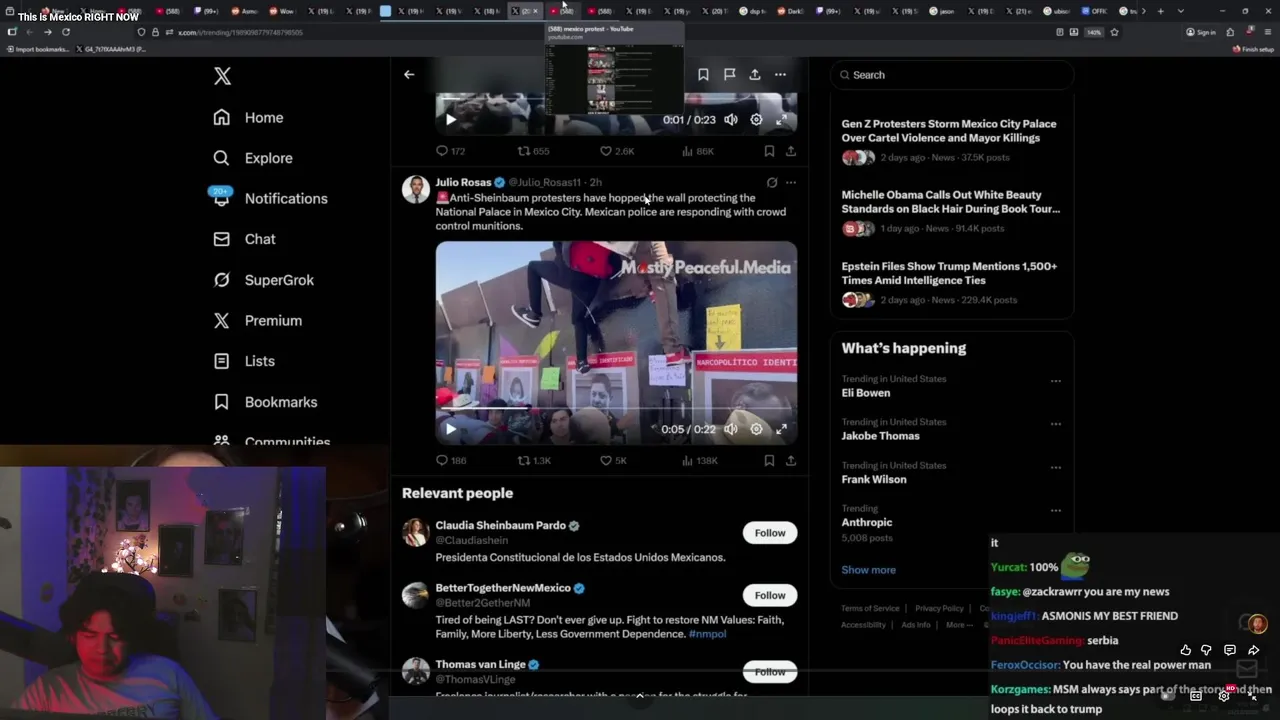Follow BetterTogetherNewMexico
1280x720 pixels.
pos(770,595)
